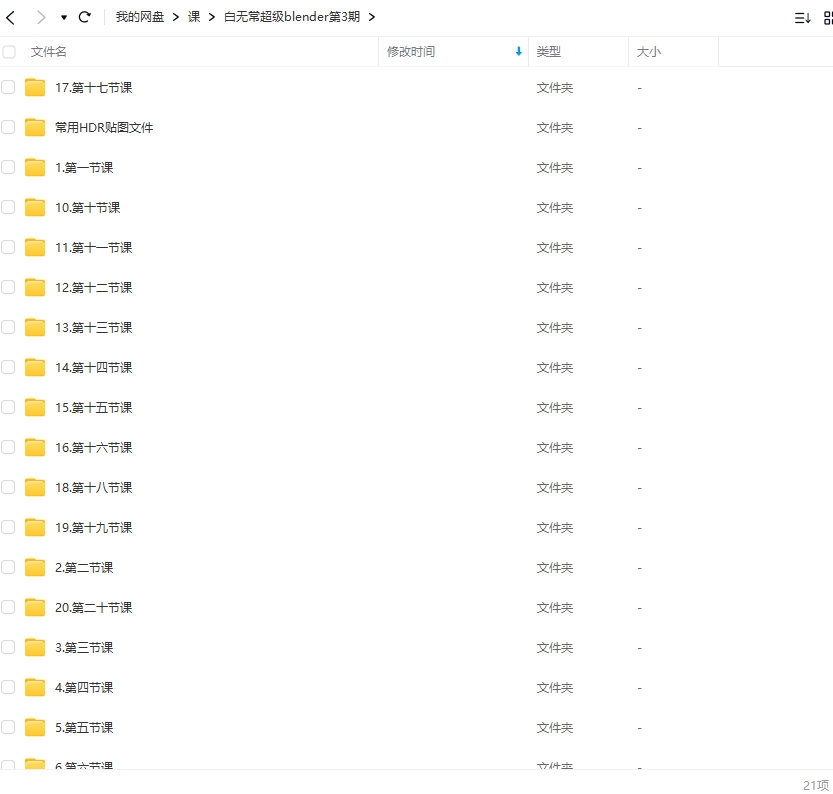833x794 pixels.
Task: Expand the chevron after 白无常超级blender第3期
Action: 372,17
